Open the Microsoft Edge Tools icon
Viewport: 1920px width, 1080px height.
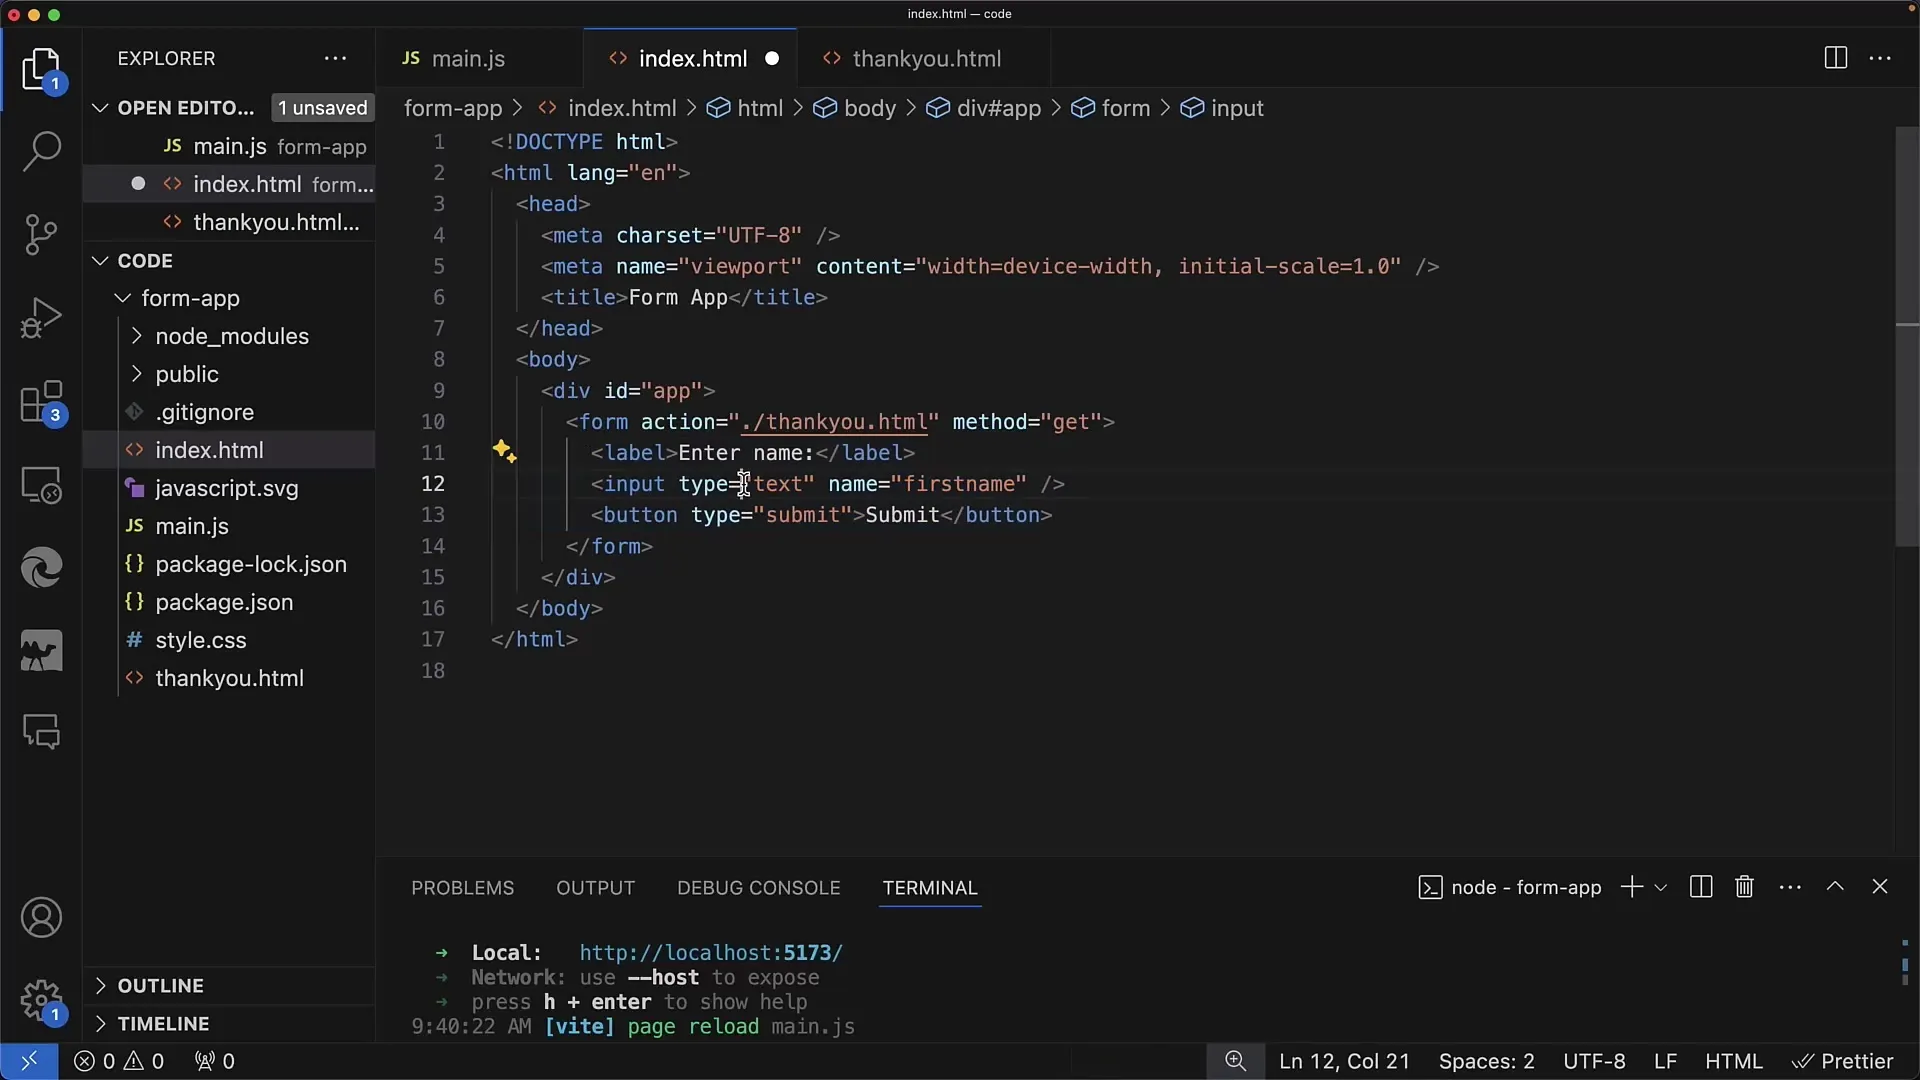41,568
